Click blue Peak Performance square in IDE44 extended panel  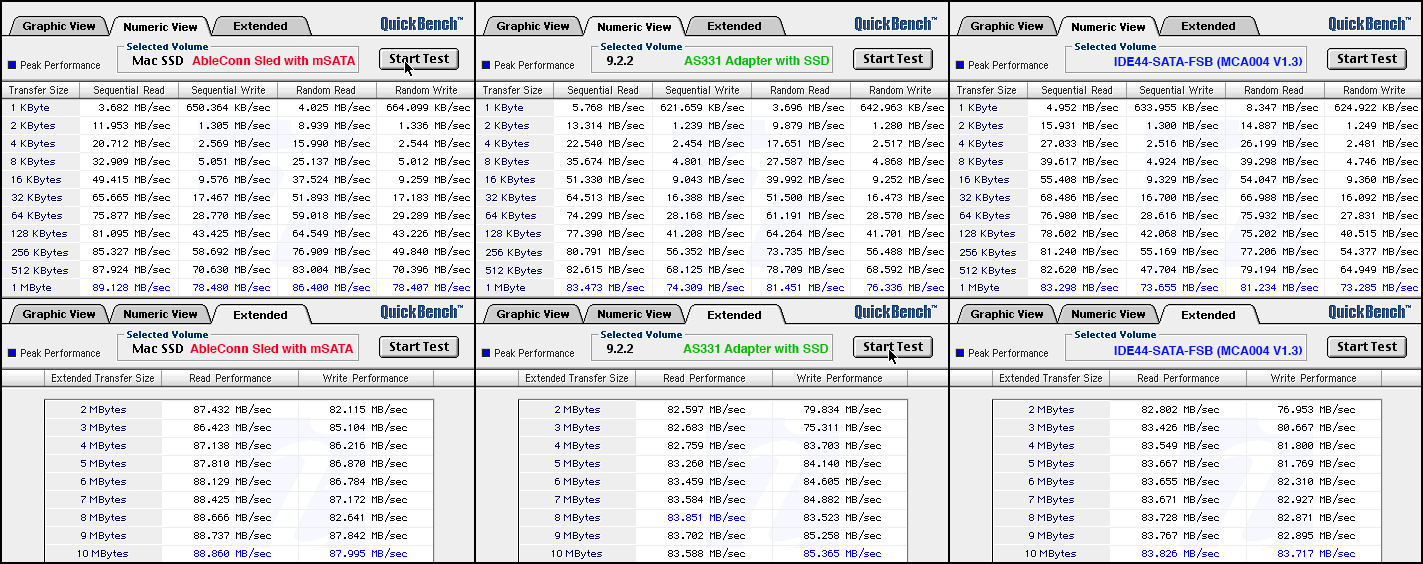[960, 353]
